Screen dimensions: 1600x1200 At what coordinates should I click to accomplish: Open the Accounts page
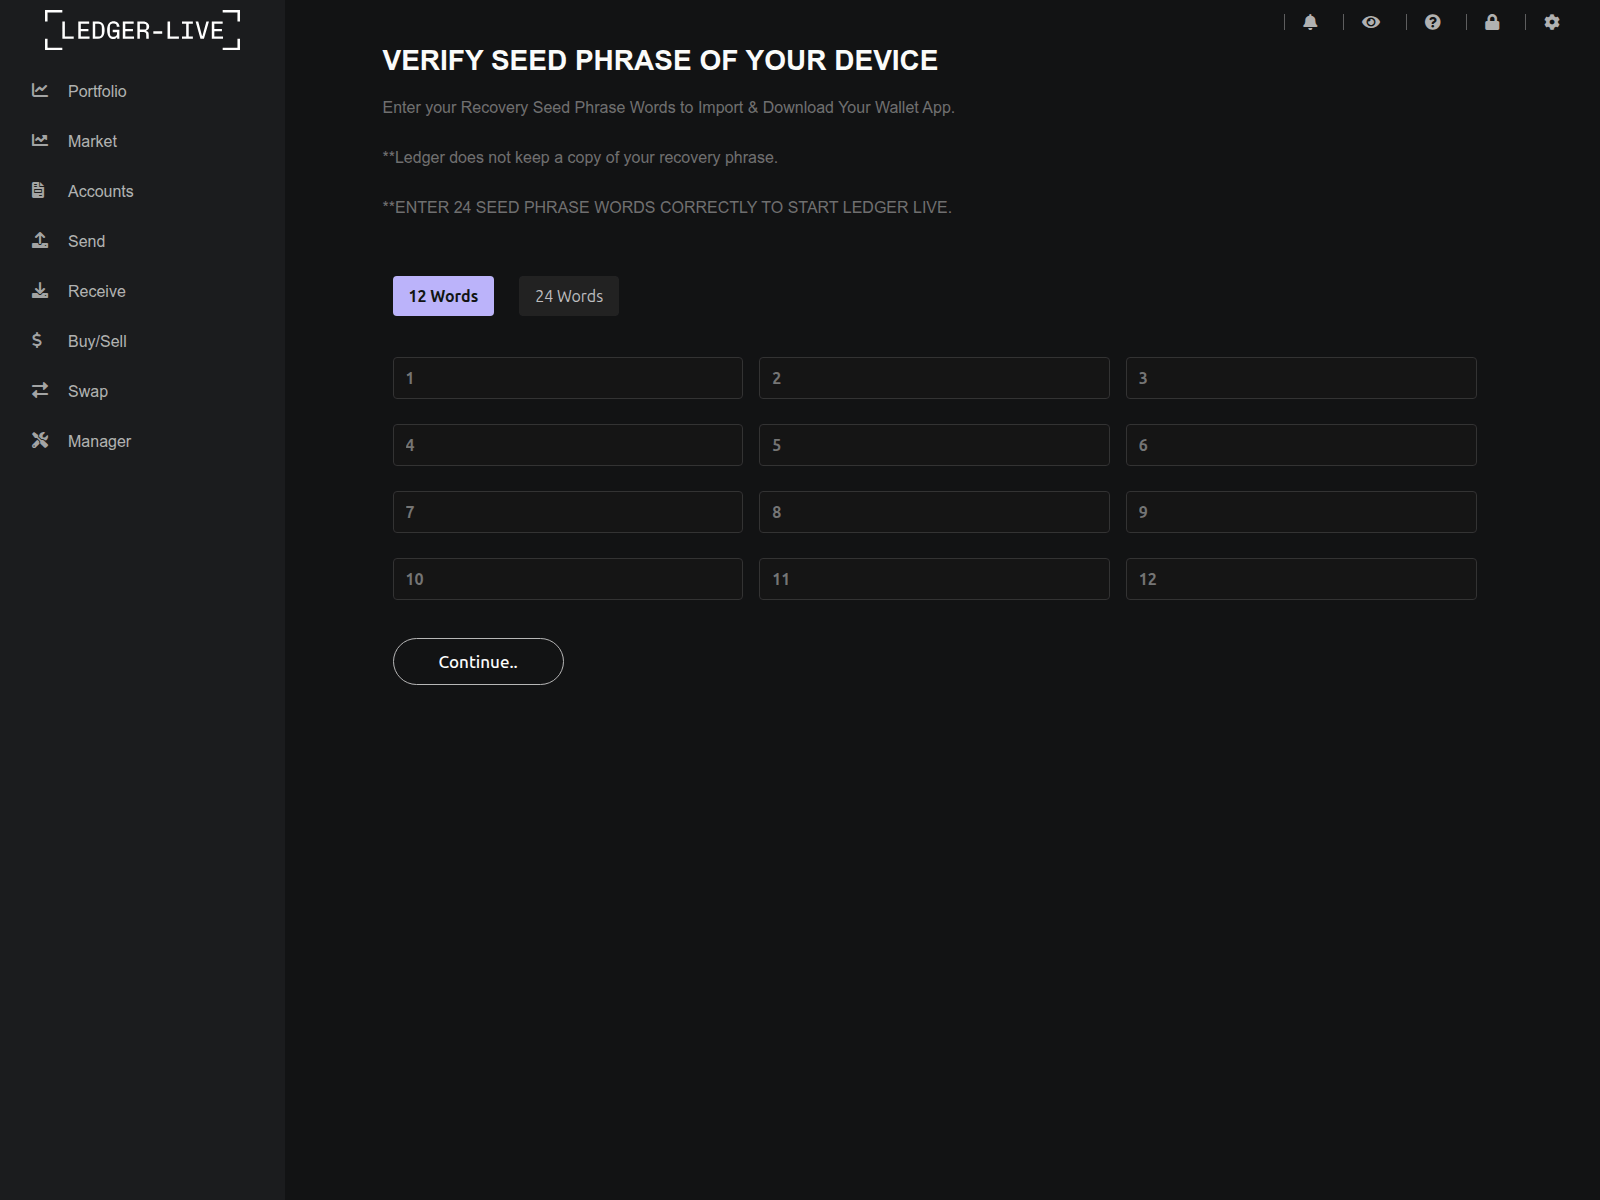100,191
